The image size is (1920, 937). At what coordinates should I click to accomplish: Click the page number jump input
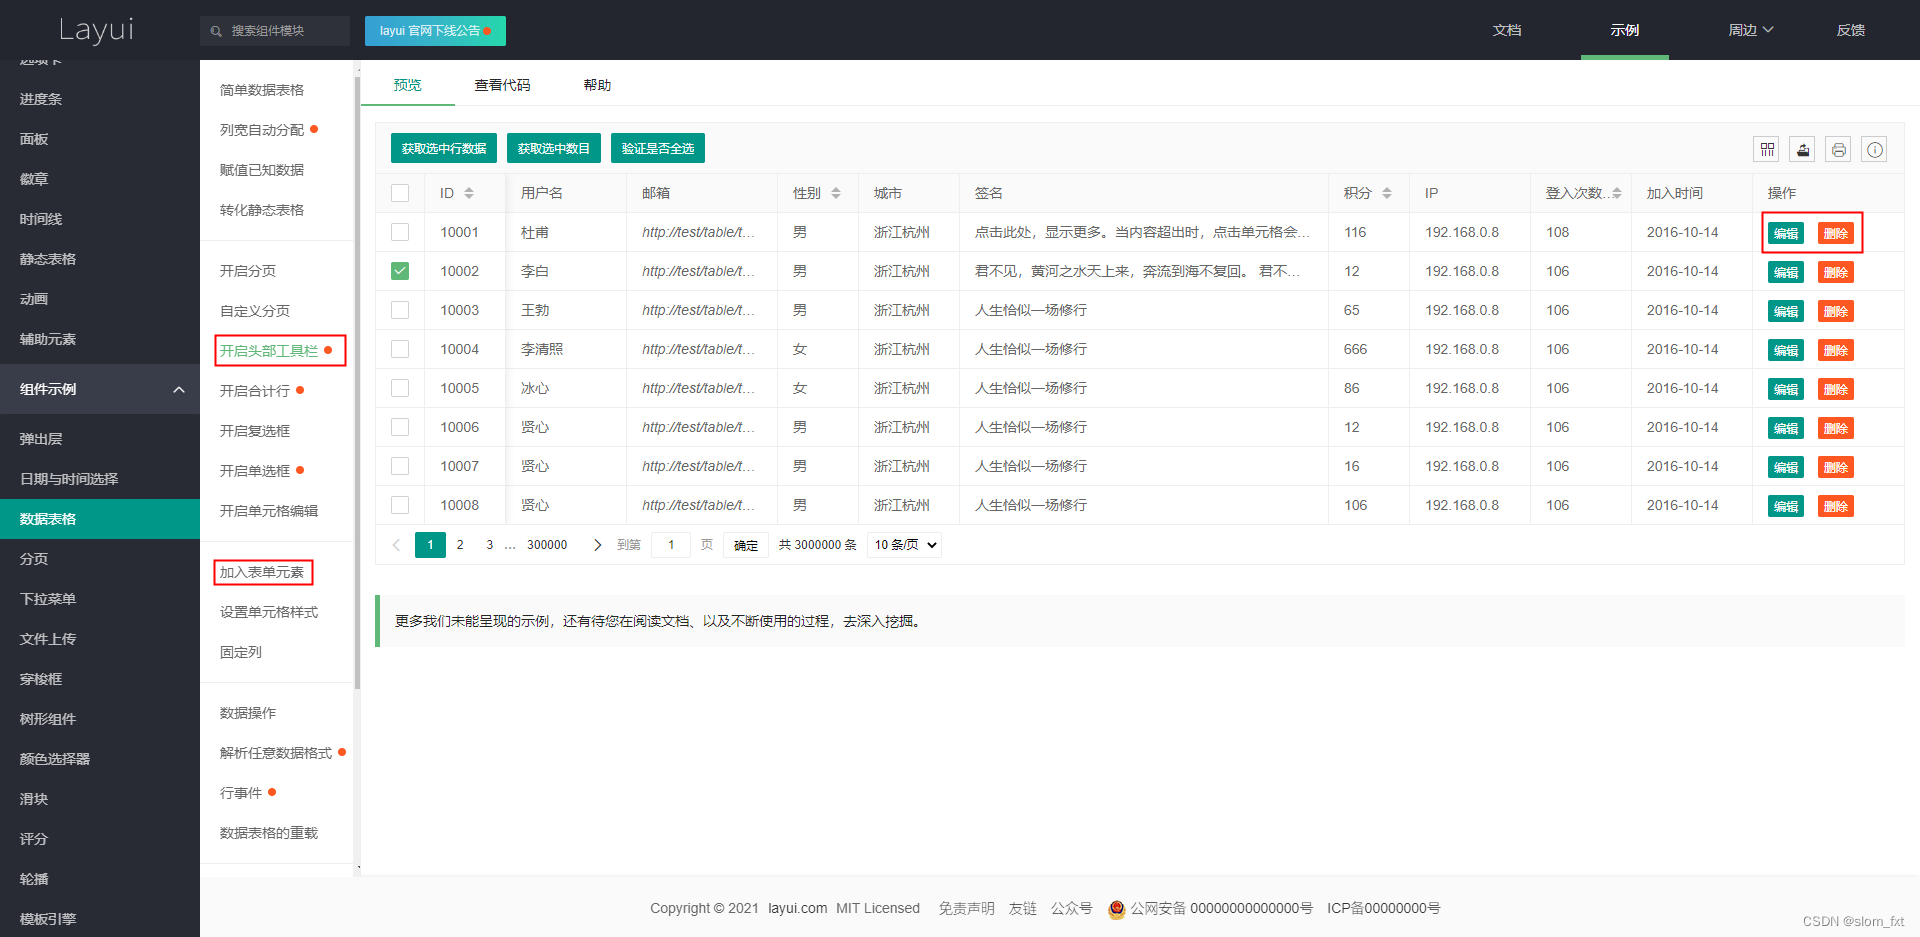point(671,545)
